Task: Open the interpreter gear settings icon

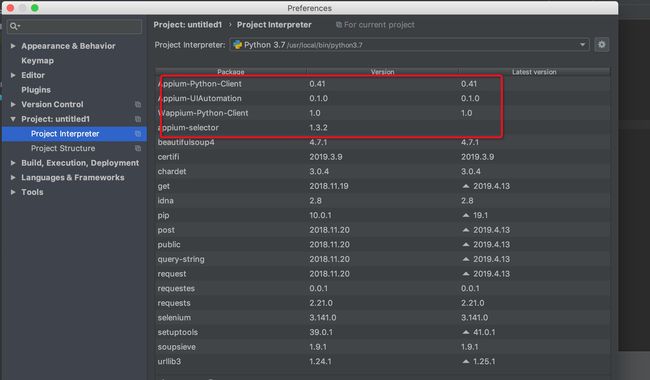Action: click(601, 45)
